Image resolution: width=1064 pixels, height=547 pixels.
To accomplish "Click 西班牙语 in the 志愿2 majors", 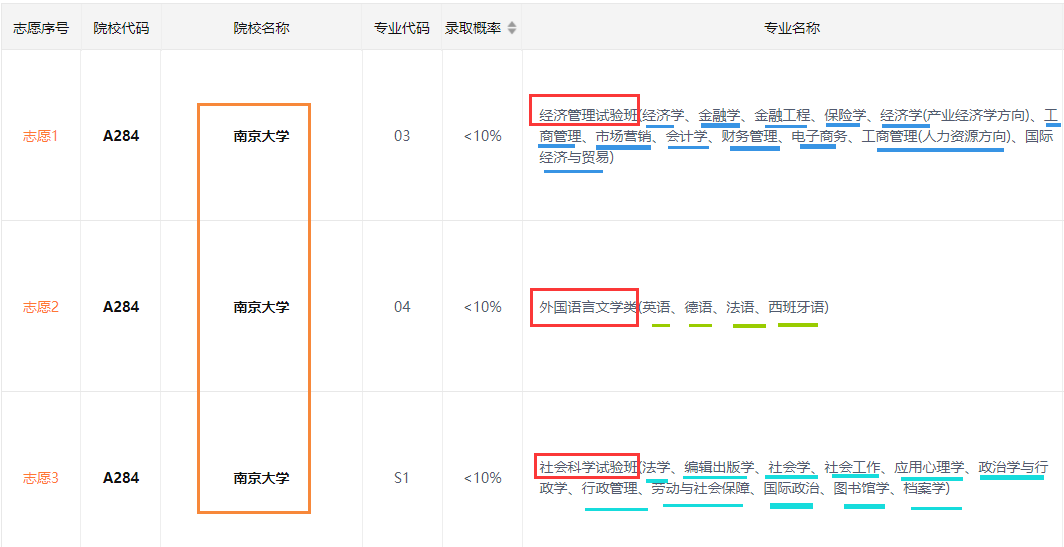I will pos(797,307).
